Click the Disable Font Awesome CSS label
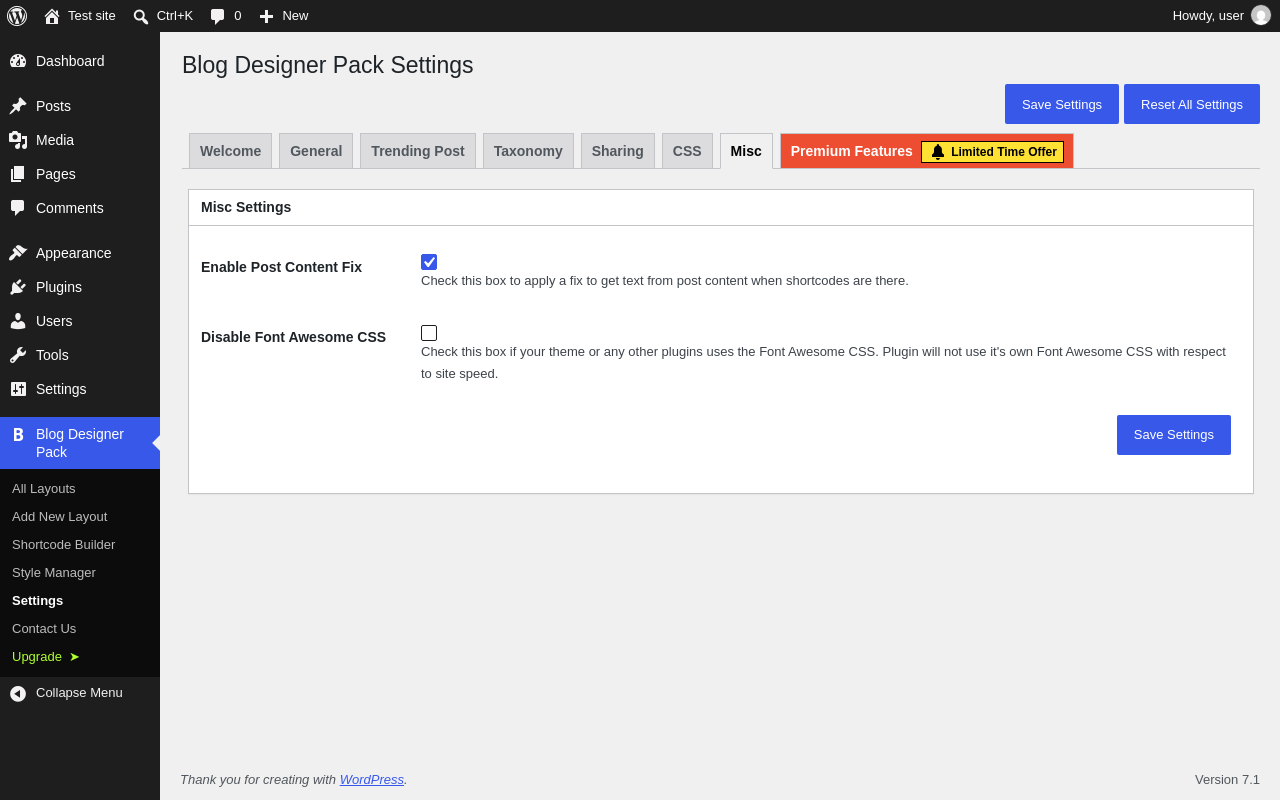This screenshot has width=1280, height=800. point(293,337)
